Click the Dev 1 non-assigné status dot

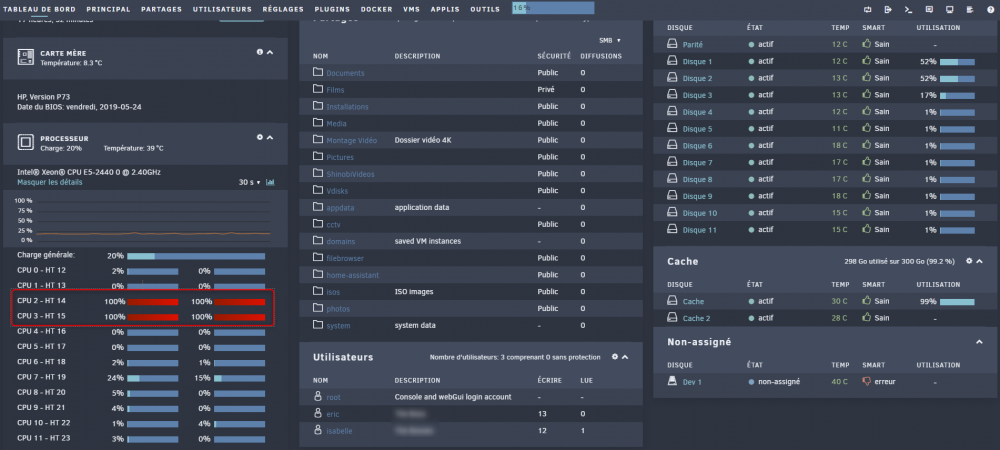click(x=751, y=382)
